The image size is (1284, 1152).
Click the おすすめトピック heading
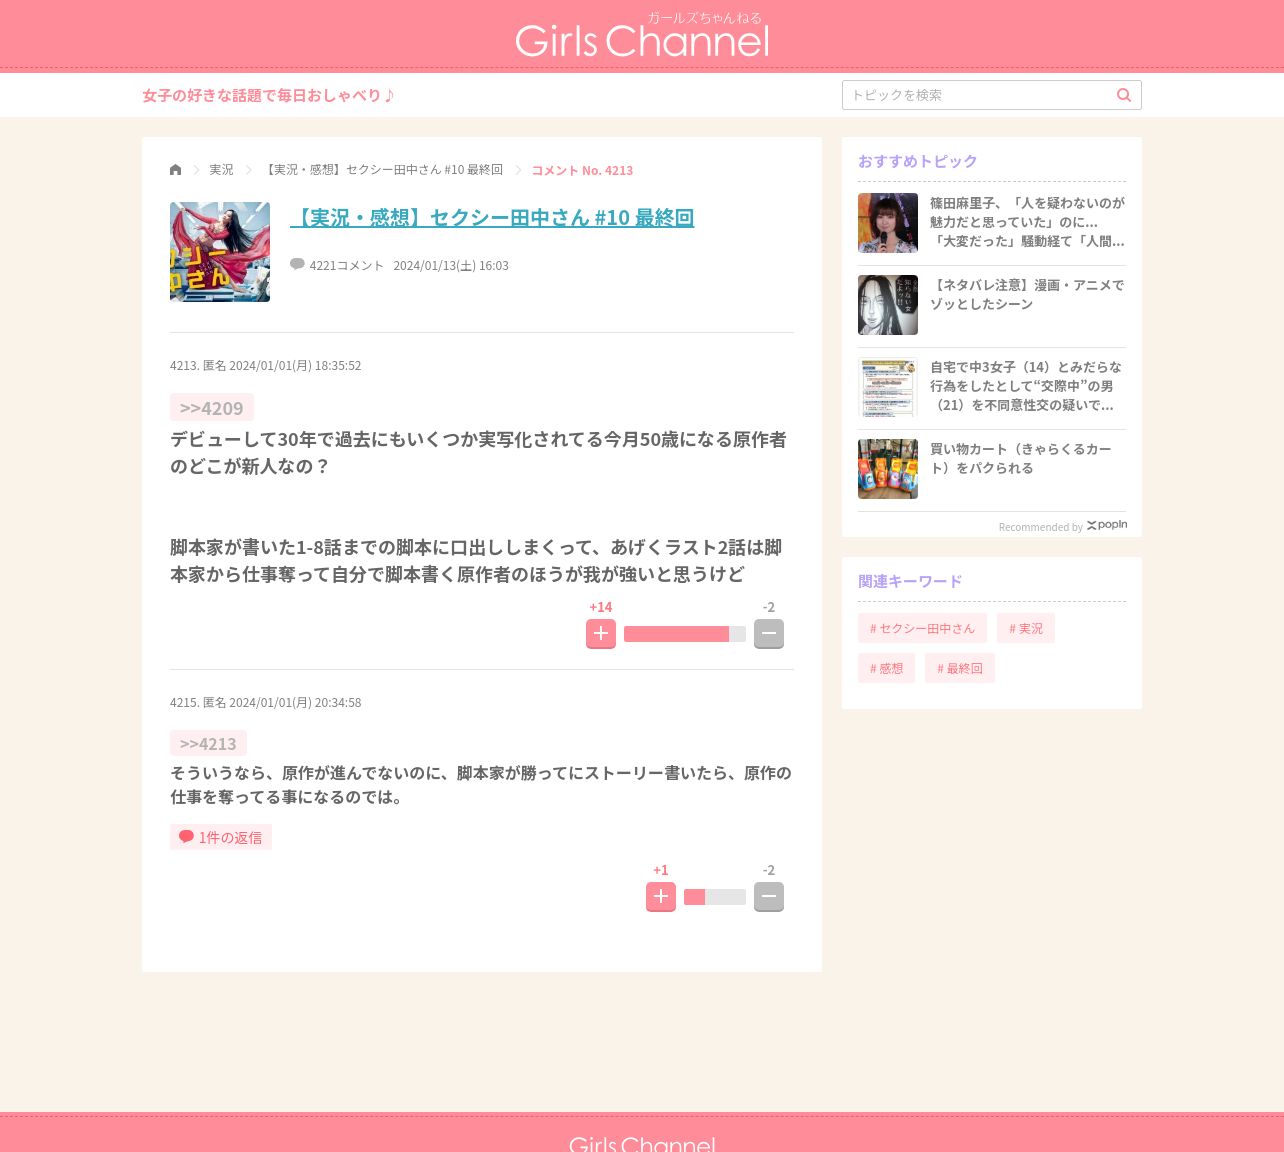918,161
